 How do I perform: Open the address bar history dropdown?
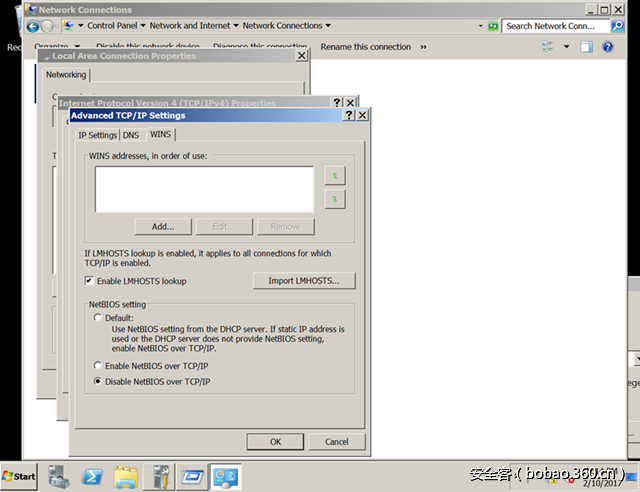(x=480, y=26)
